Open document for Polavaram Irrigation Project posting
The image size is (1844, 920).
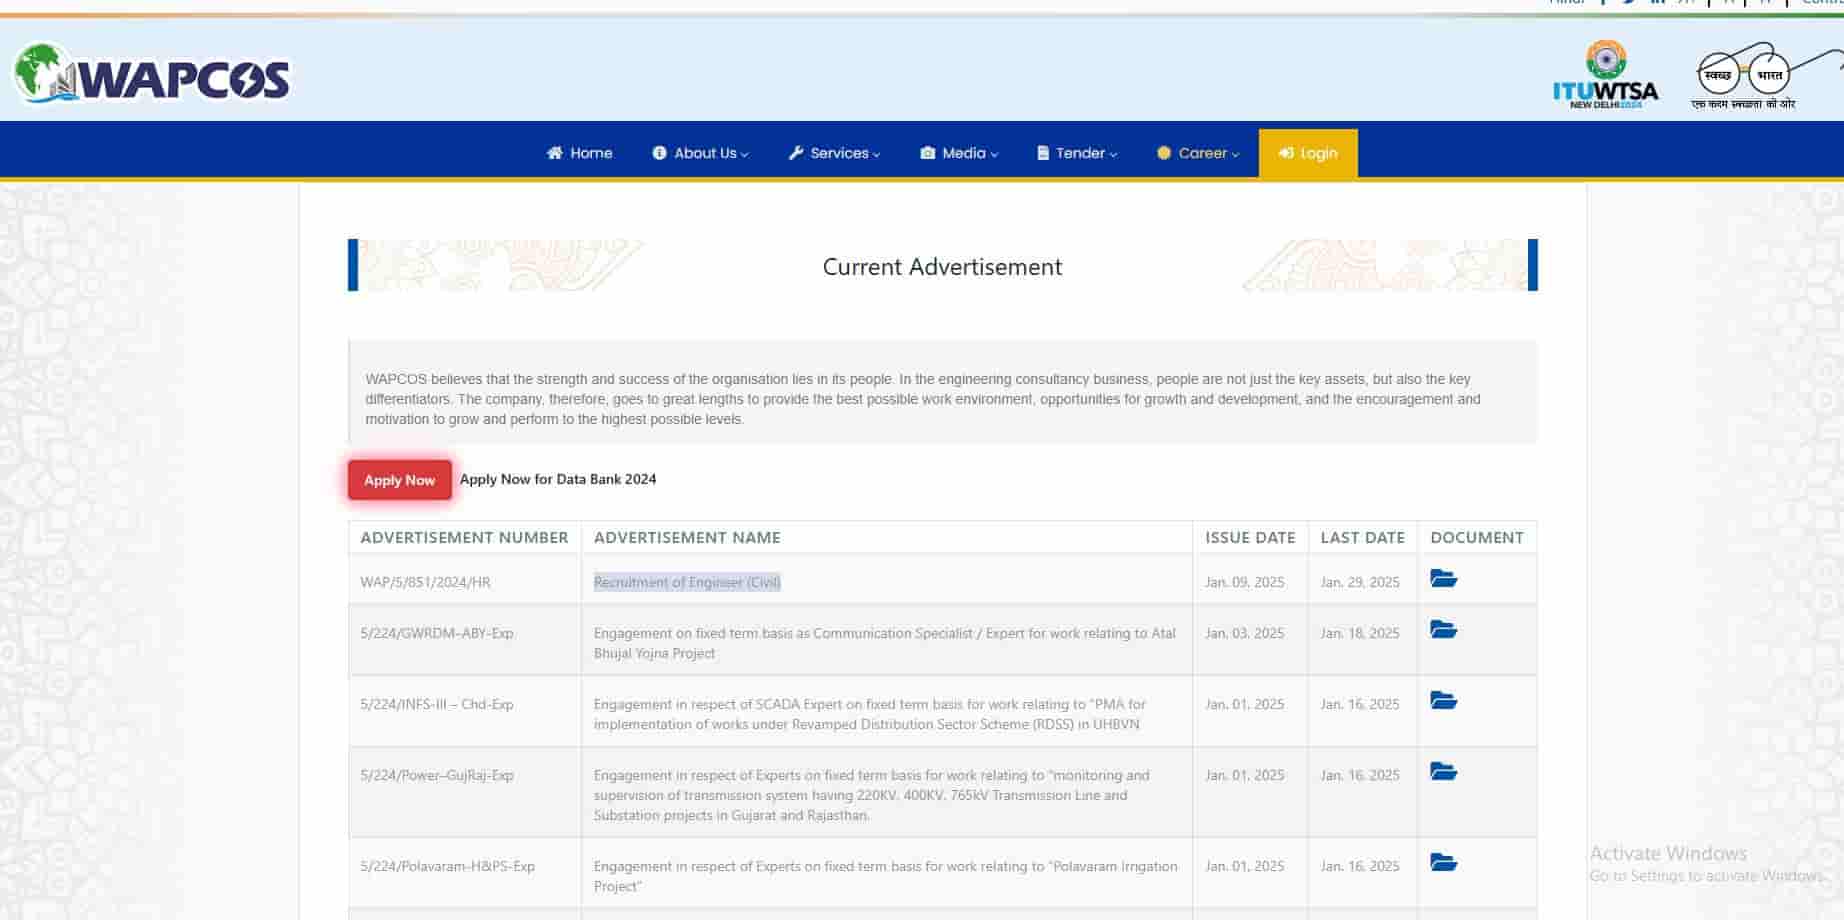(1443, 864)
